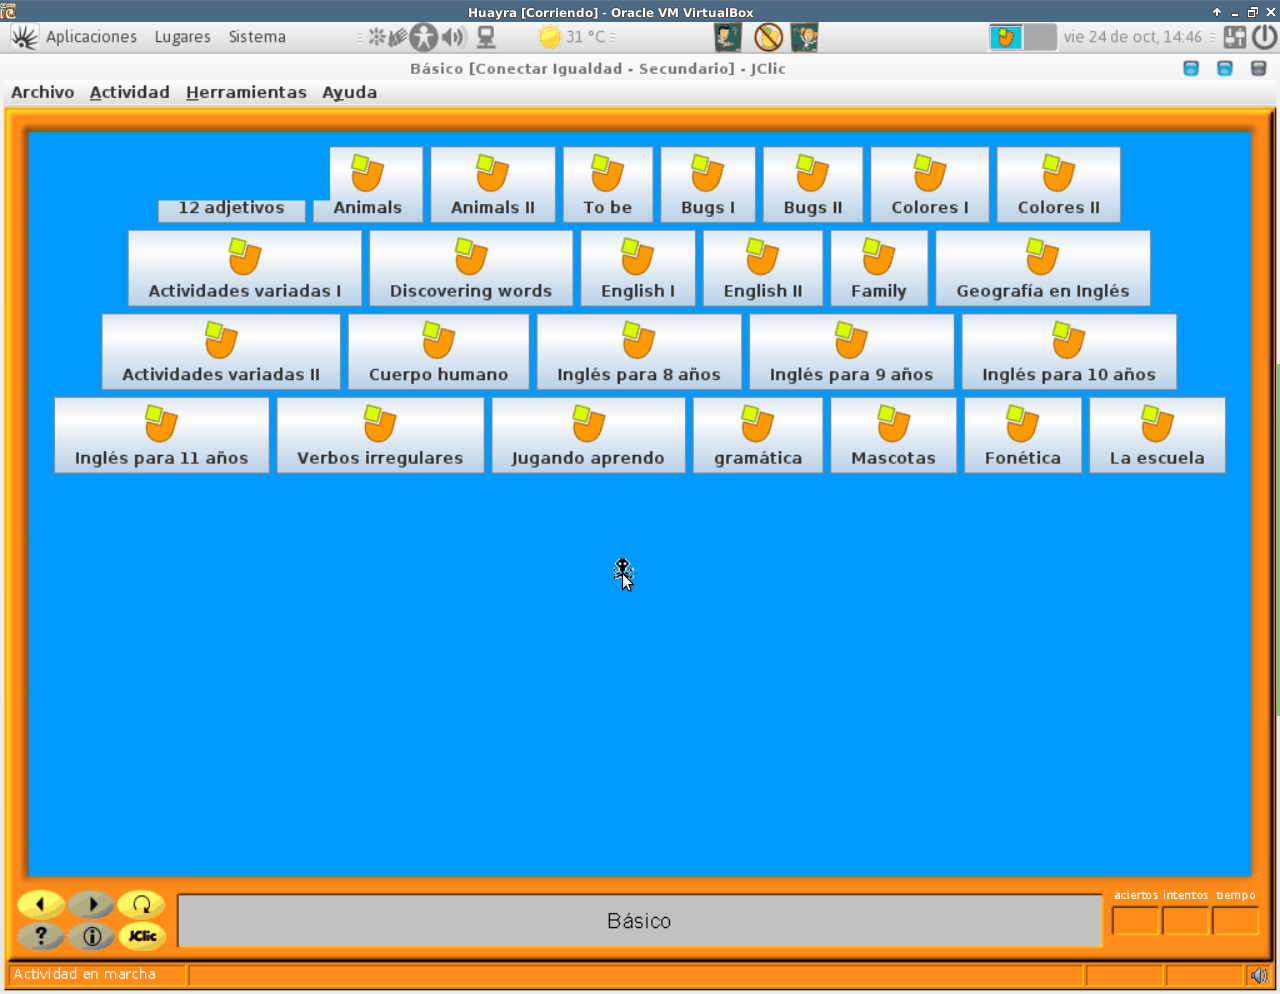
Task: Expand the Lugares system menu
Action: (x=182, y=37)
